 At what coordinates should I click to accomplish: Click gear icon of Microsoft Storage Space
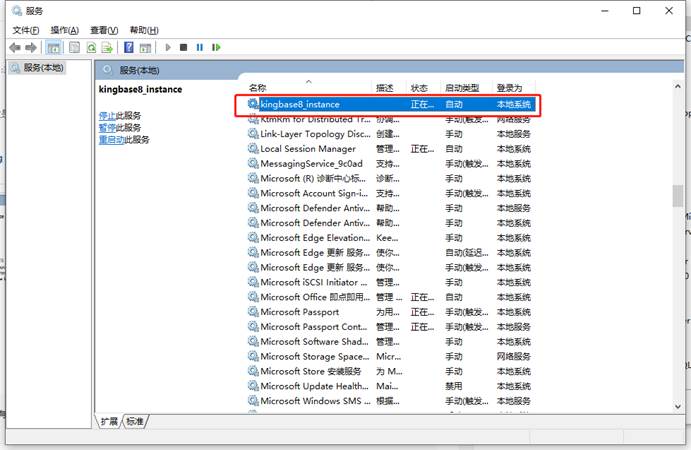(253, 356)
